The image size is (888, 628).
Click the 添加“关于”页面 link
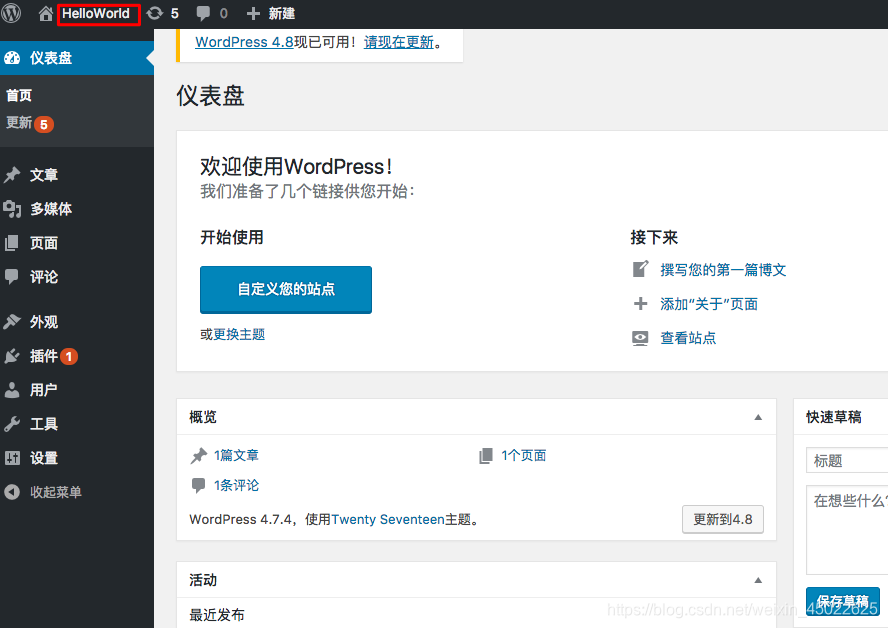pos(709,304)
